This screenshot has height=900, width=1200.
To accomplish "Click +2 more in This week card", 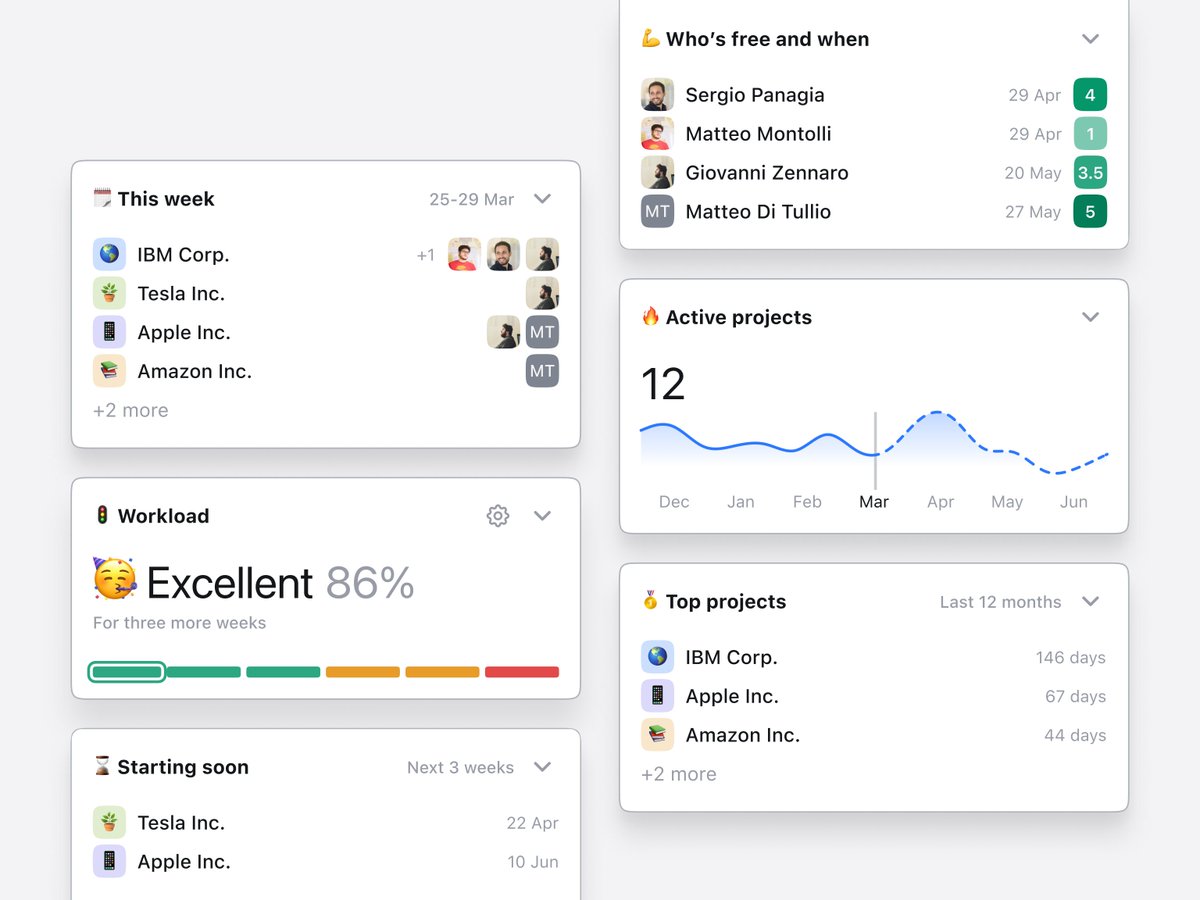I will click(130, 410).
